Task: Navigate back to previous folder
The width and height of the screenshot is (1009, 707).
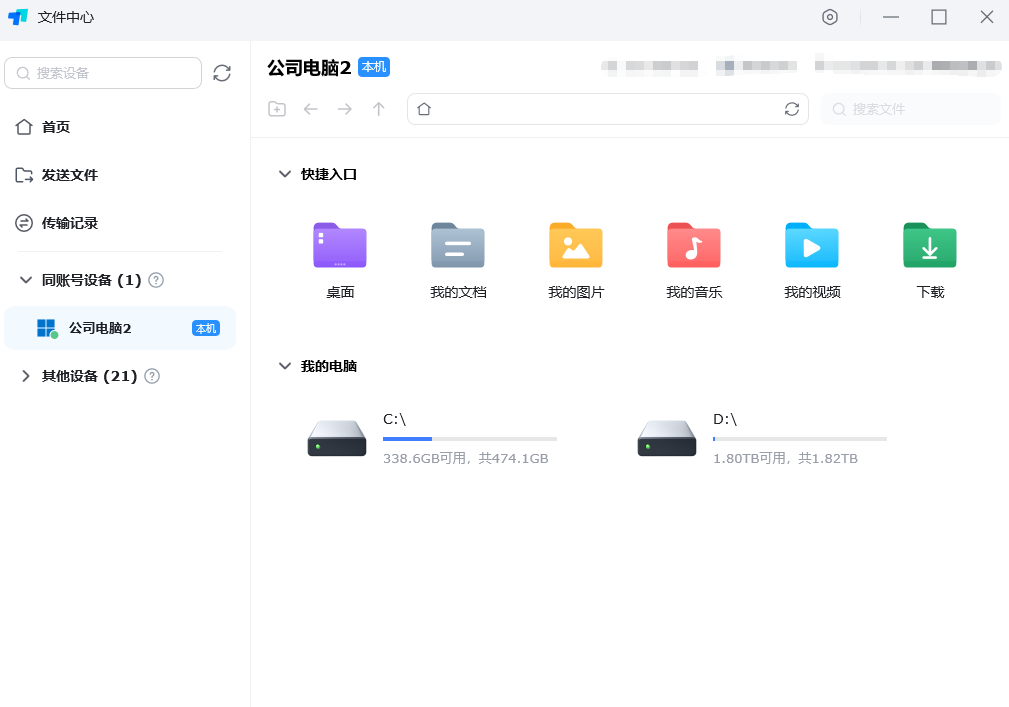Action: (x=311, y=109)
